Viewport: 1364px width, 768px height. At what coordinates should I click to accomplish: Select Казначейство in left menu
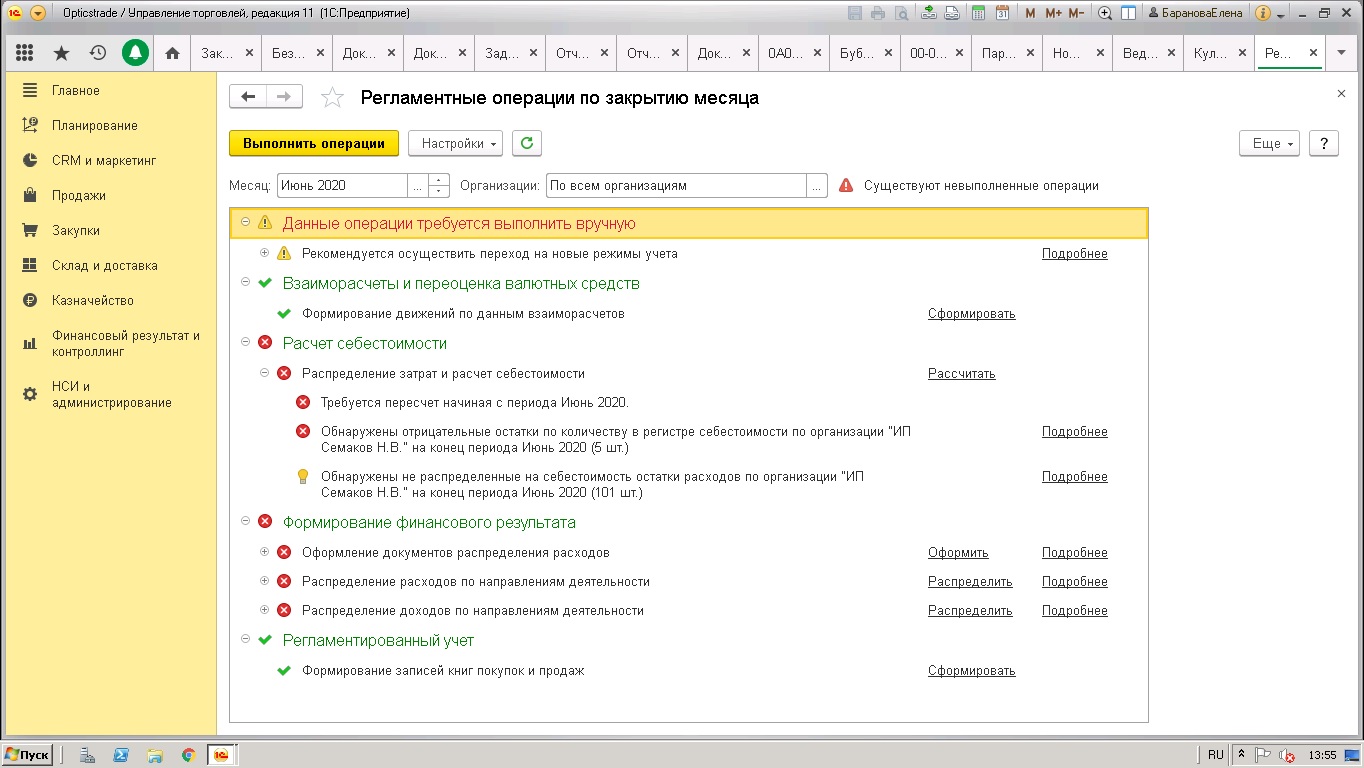pyautogui.click(x=92, y=301)
